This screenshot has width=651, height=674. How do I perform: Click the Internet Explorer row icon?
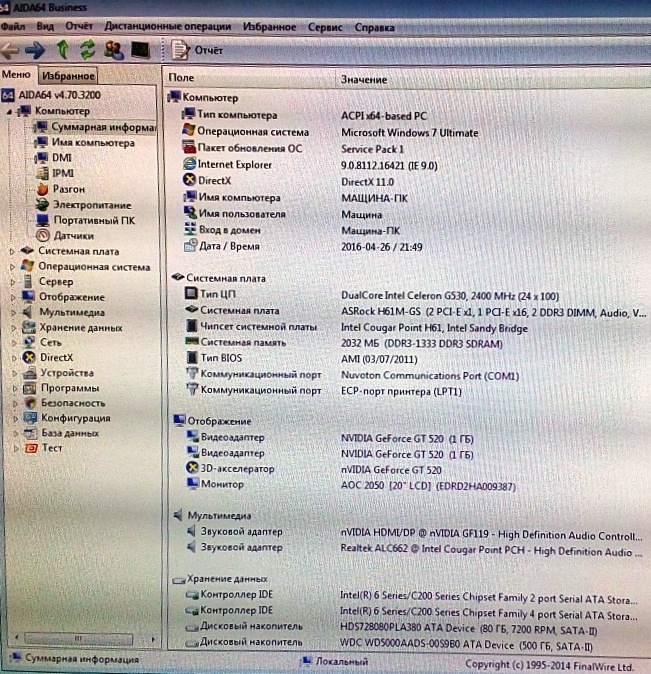click(189, 164)
